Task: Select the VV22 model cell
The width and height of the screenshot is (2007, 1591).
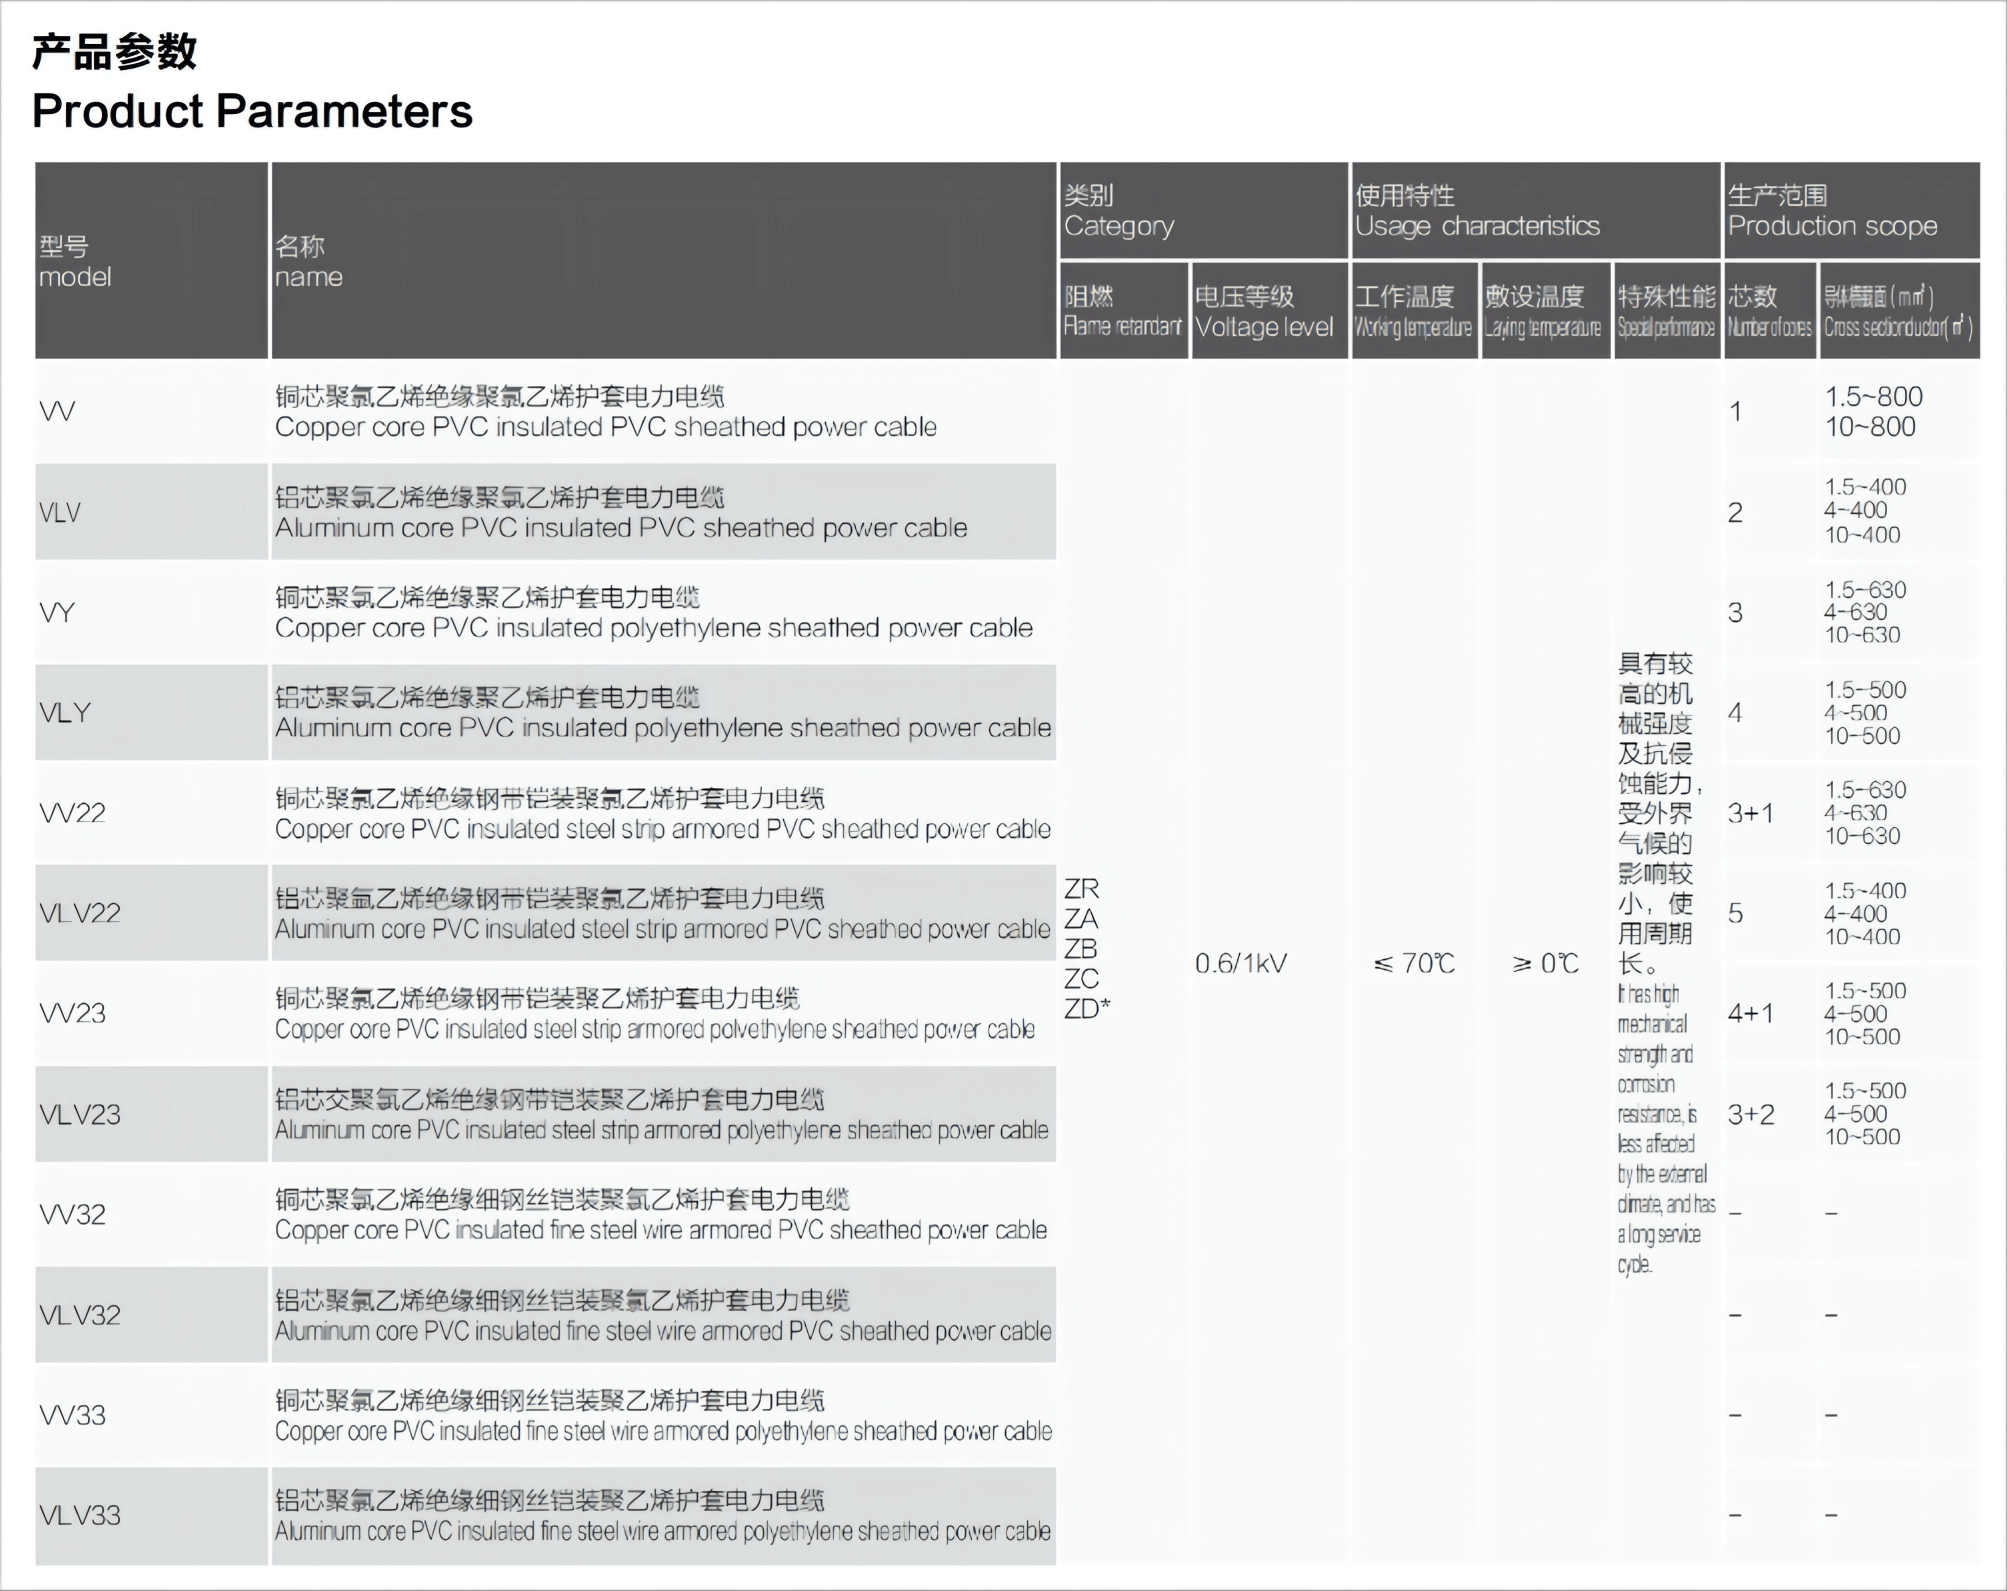Action: click(x=151, y=813)
